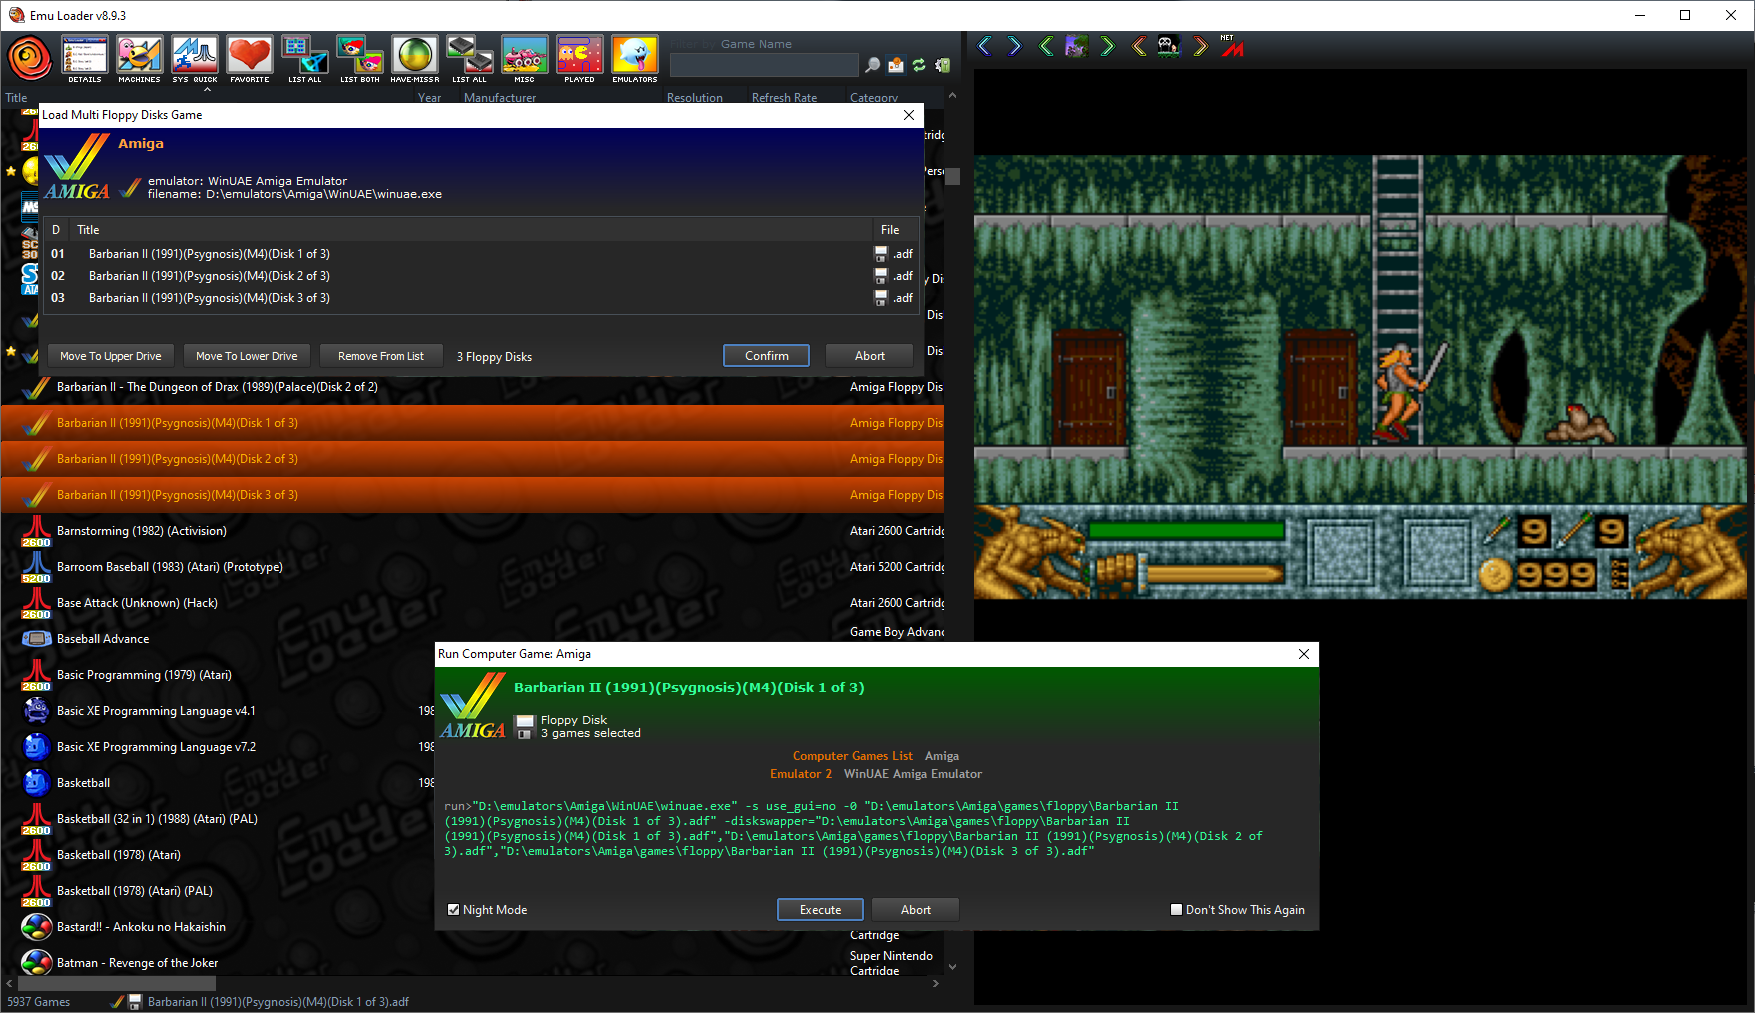Click the Played Pac-Man maze icon
The image size is (1755, 1013).
point(579,58)
